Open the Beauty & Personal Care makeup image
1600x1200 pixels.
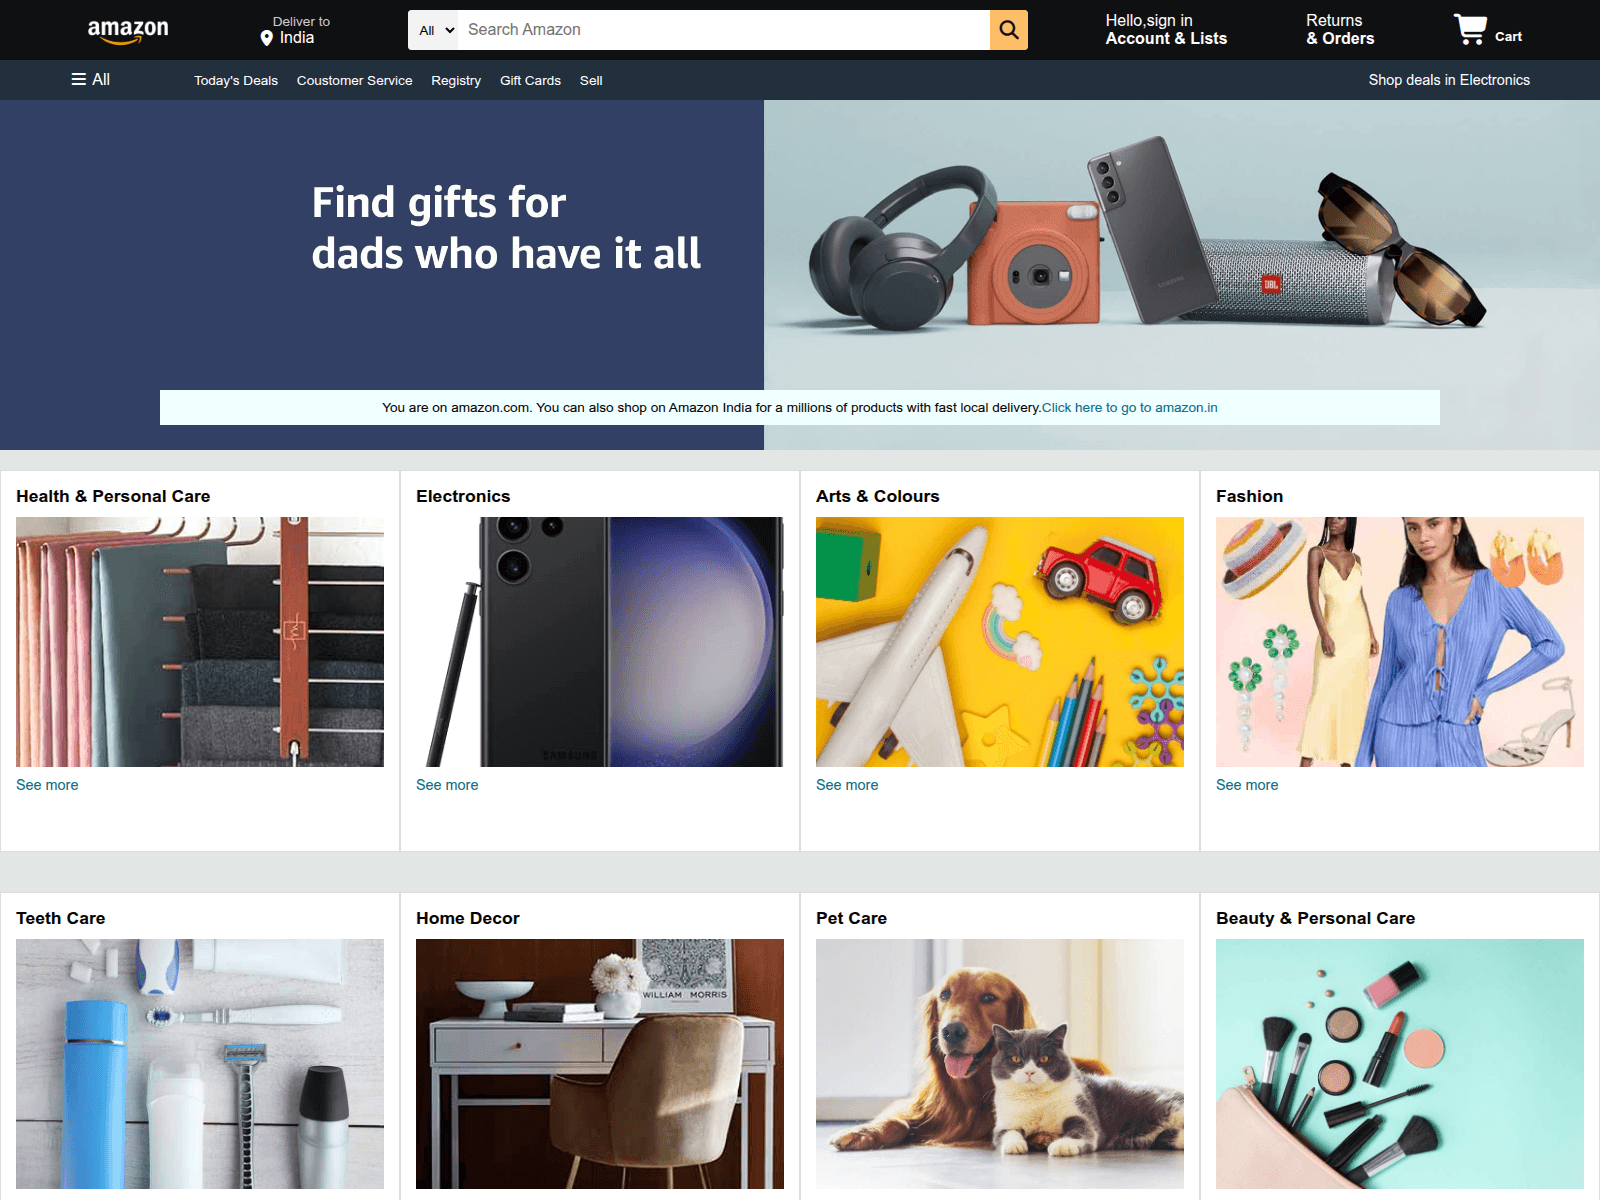click(1400, 1064)
